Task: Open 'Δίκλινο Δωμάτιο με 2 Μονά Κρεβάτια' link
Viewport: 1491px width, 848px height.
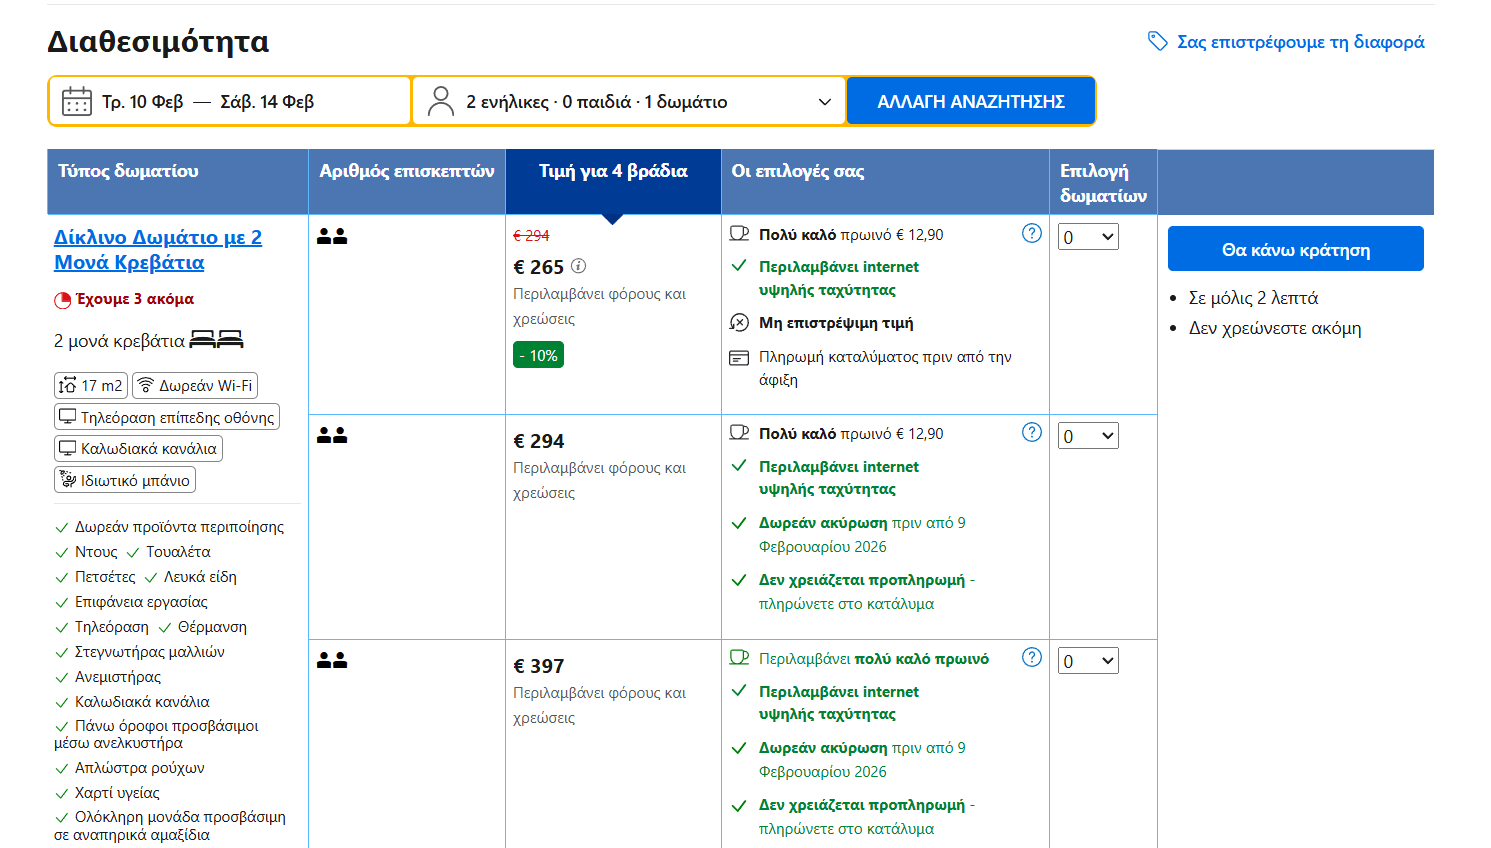Action: tap(158, 250)
